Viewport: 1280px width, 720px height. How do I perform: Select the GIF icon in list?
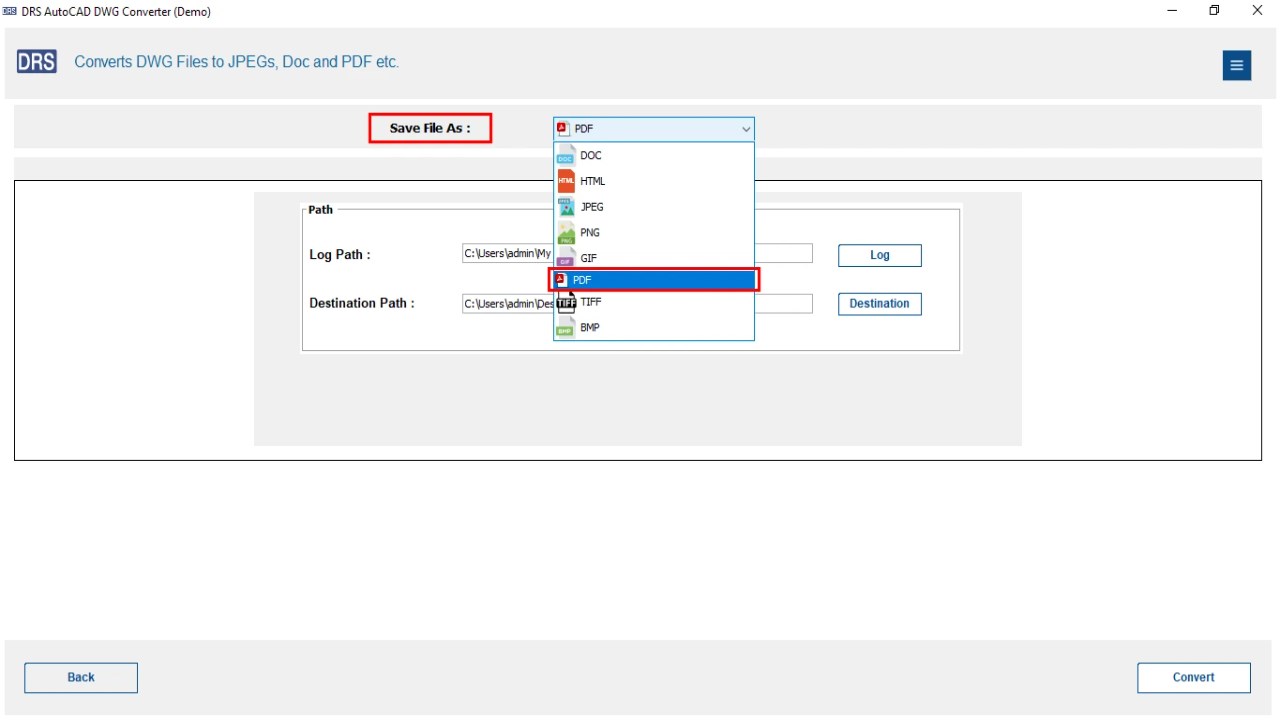click(x=566, y=258)
